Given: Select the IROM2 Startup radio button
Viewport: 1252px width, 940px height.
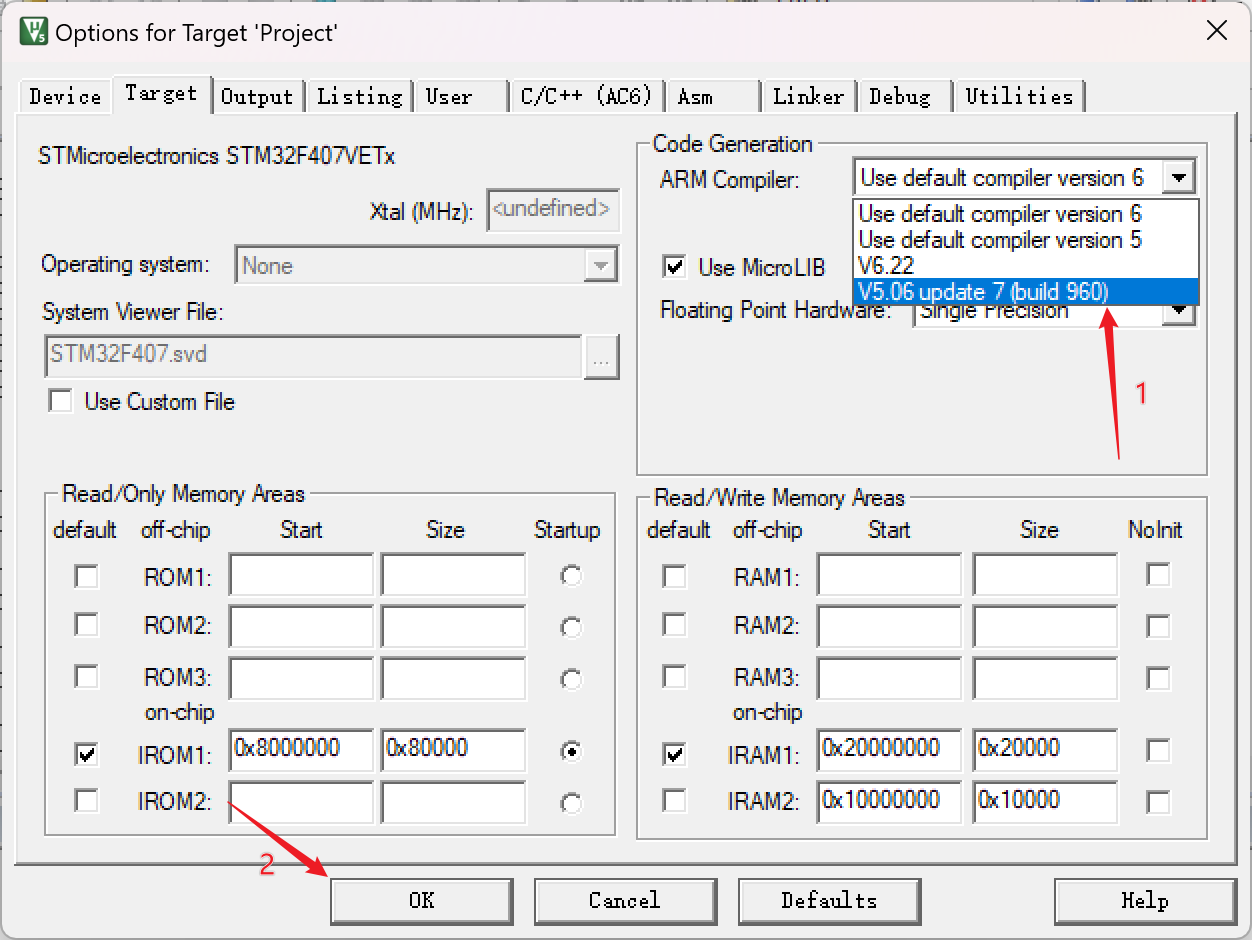Looking at the screenshot, I should click(x=571, y=802).
